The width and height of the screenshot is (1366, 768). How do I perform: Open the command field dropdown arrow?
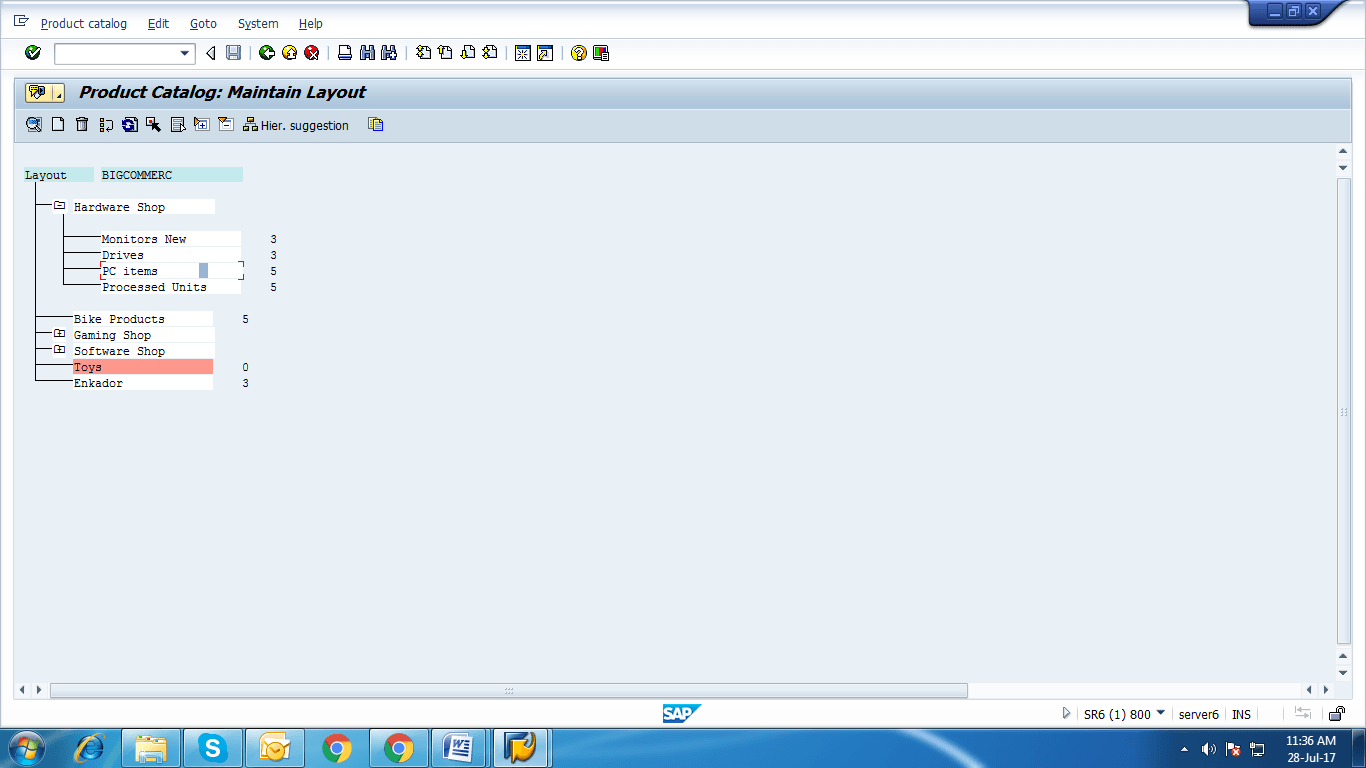[185, 53]
